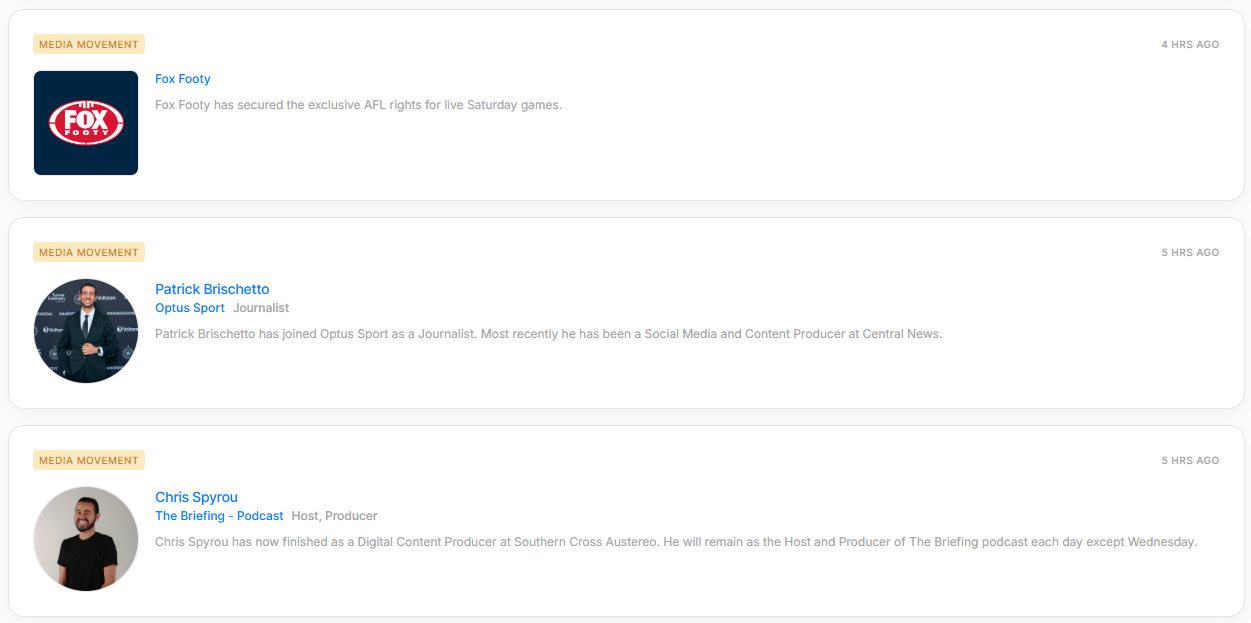Viewport: 1251px width, 623px height.
Task: Open the Chris Spyrou name link
Action: 196,497
